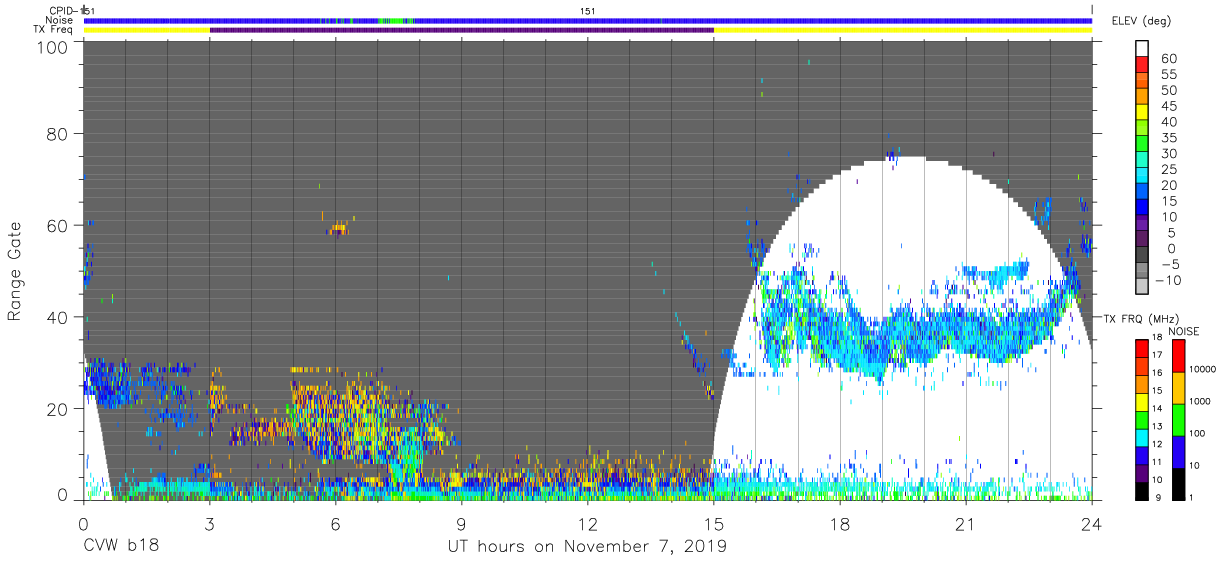Click the 80 label on Range Gate axis
The width and height of the screenshot is (1228, 567).
coord(57,134)
